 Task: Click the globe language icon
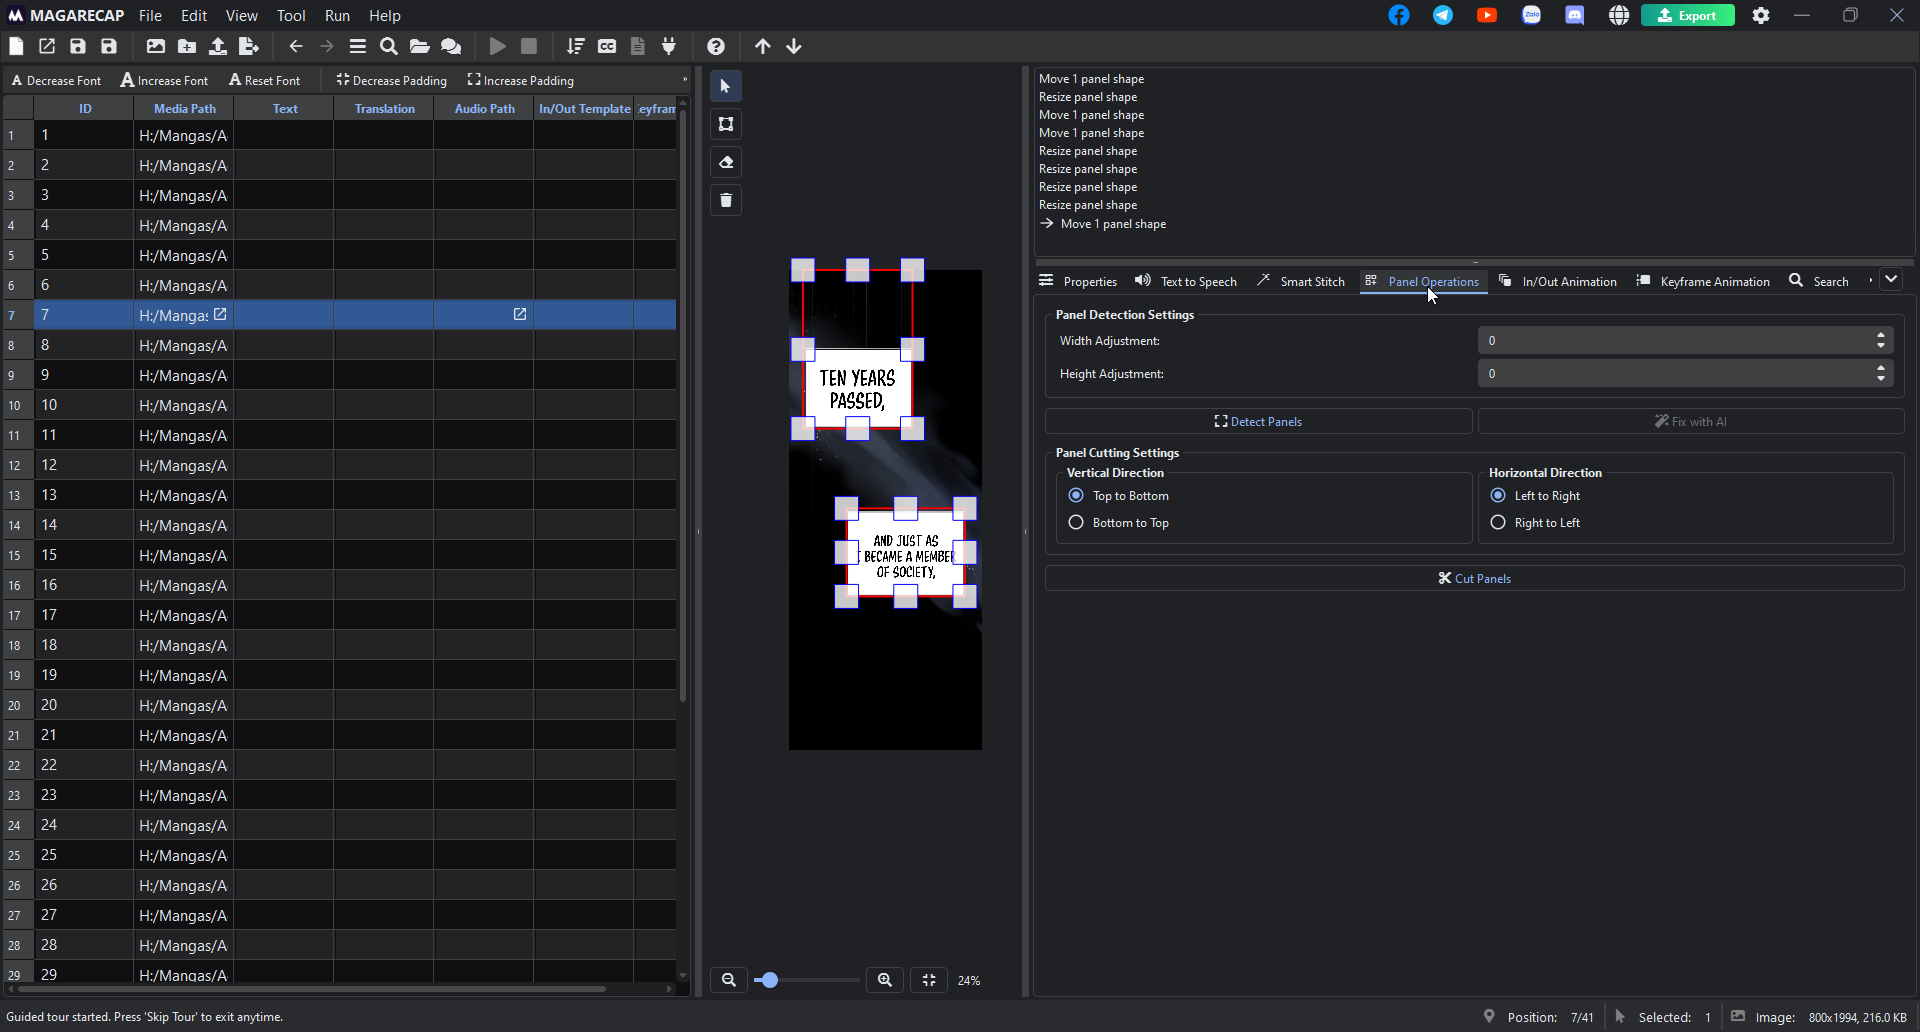[1619, 15]
